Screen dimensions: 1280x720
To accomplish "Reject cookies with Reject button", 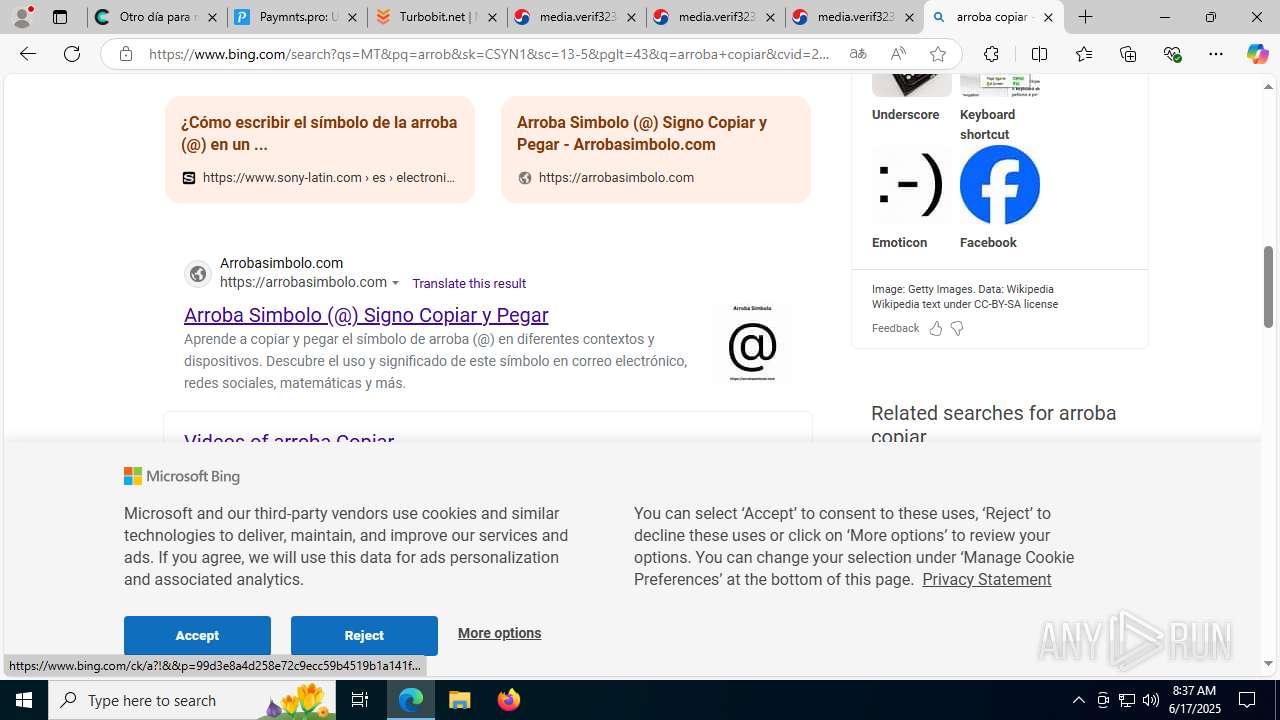I will click(x=364, y=636).
